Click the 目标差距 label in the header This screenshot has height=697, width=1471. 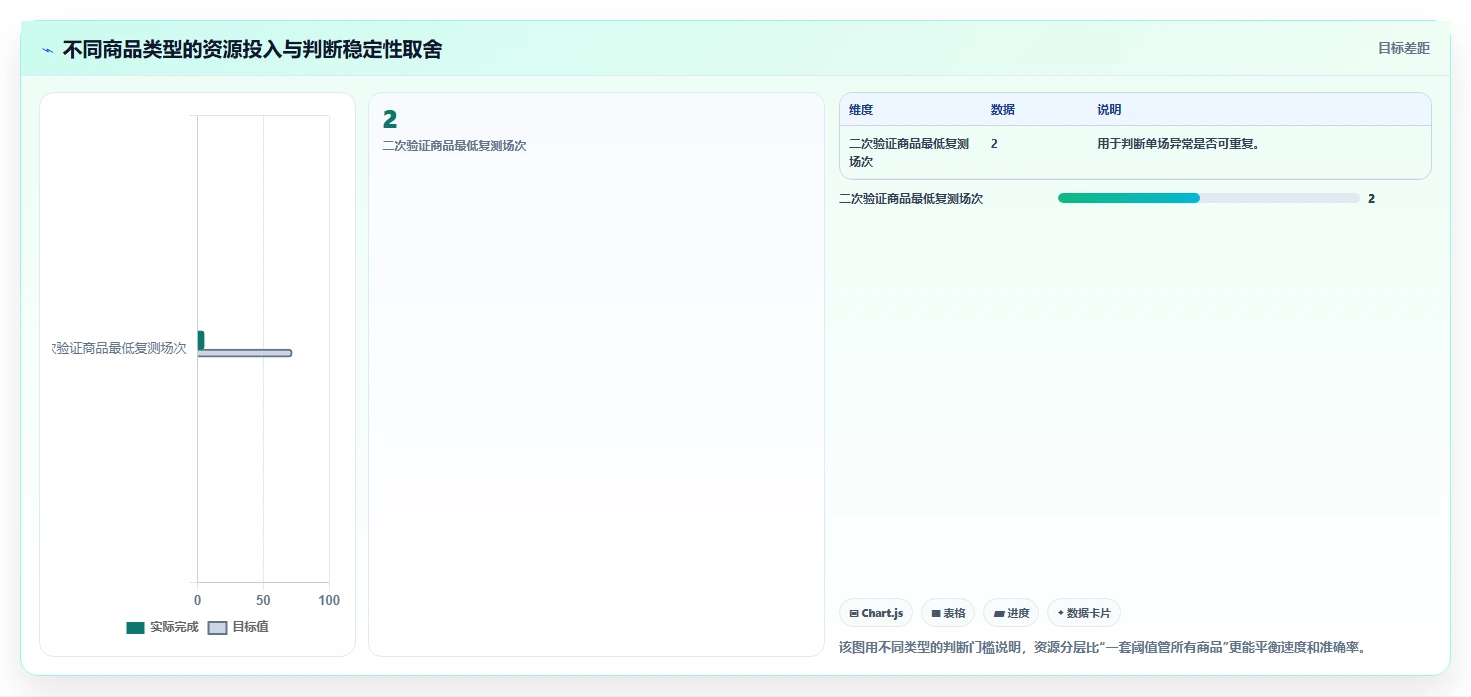[x=1404, y=48]
